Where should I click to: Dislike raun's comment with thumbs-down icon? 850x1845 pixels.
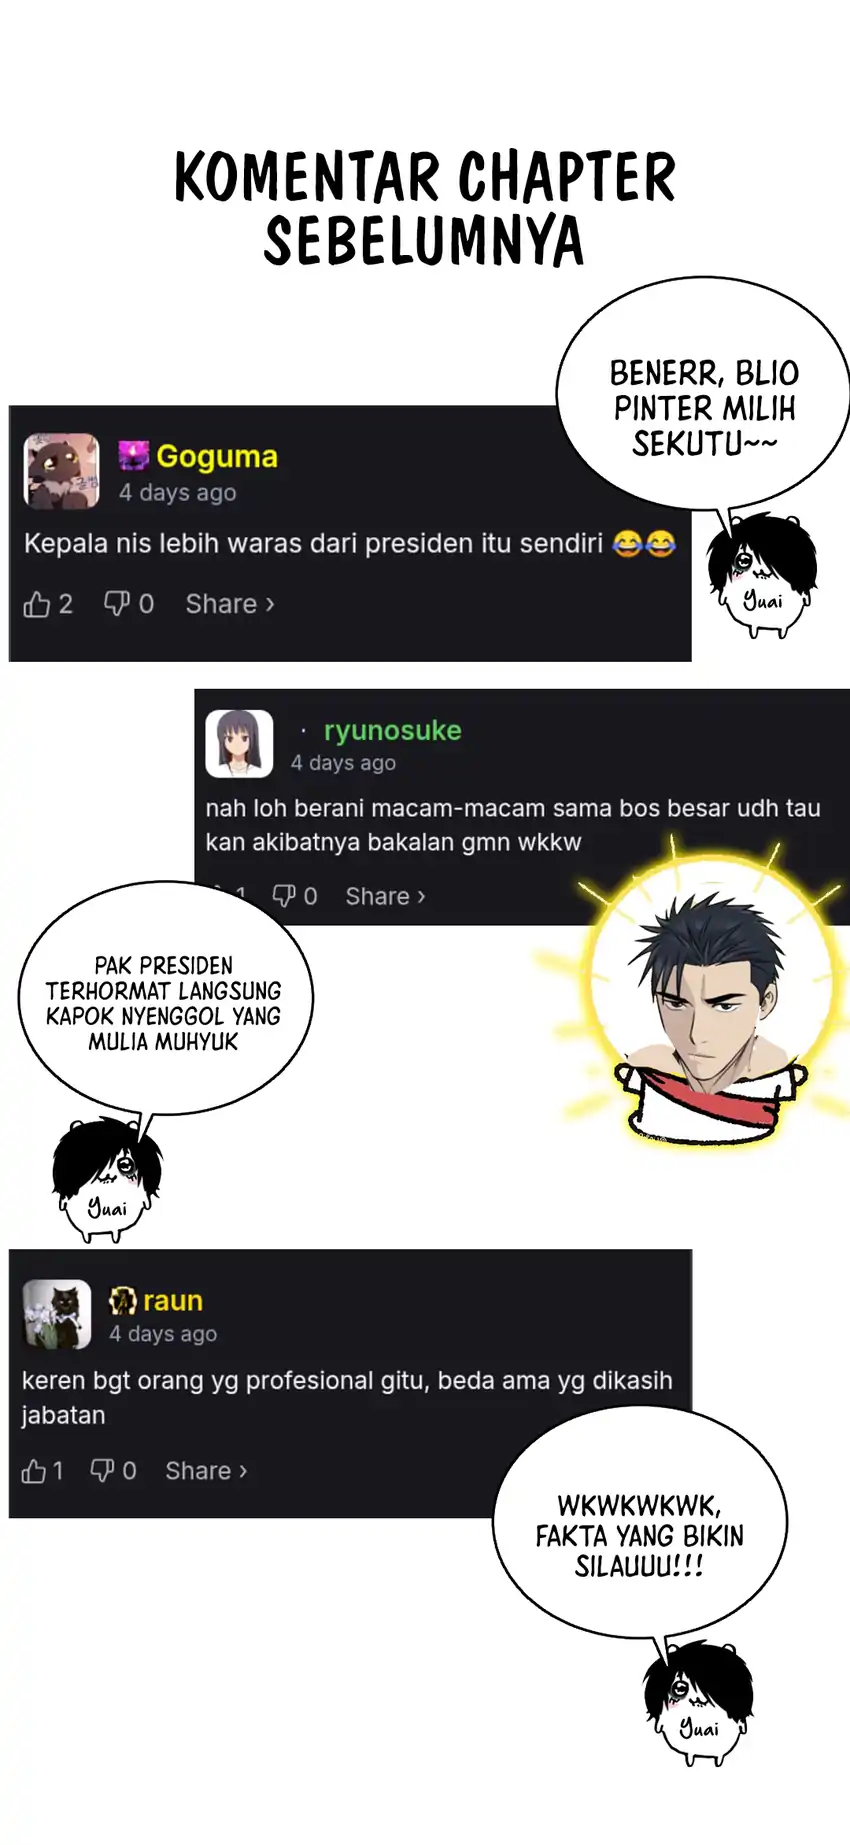click(x=102, y=1470)
